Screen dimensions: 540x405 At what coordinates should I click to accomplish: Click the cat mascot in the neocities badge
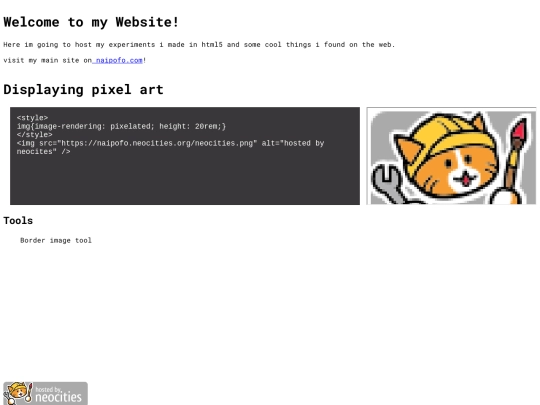coord(18,393)
